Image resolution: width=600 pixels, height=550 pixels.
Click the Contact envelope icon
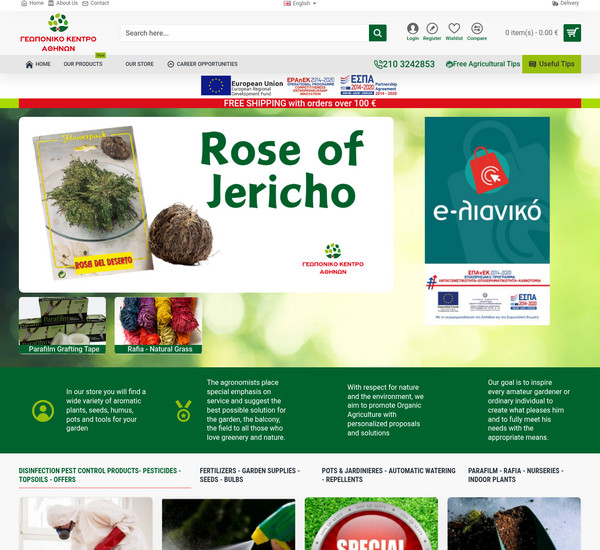(85, 3)
